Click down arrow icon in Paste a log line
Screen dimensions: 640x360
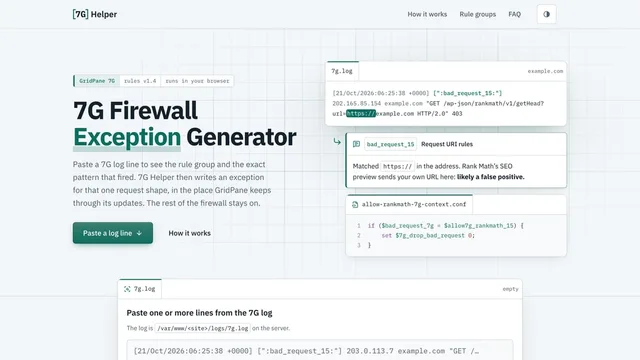coord(139,233)
